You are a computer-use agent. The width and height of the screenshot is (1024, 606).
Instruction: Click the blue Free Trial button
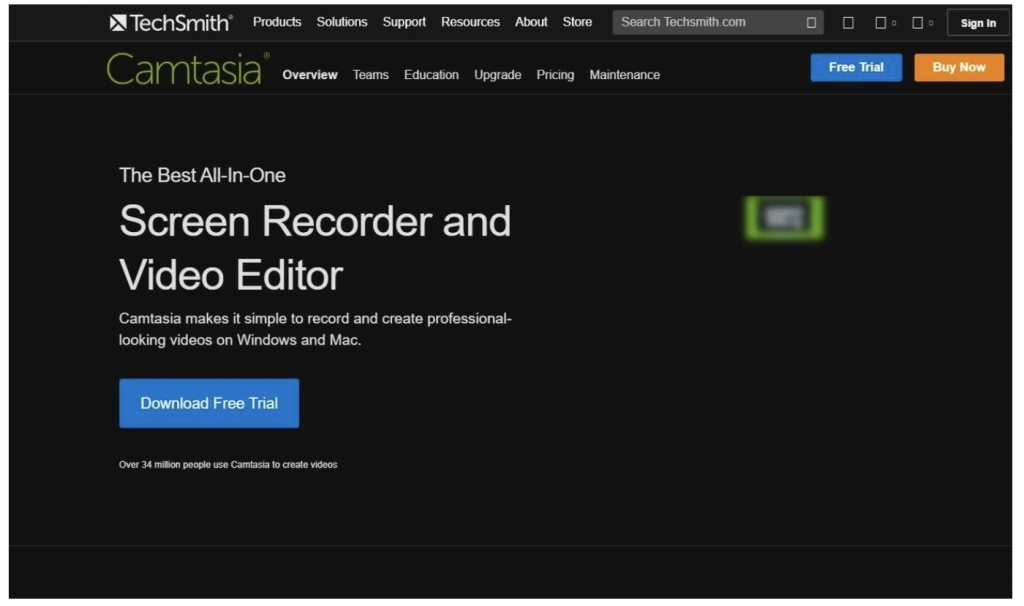coord(855,67)
